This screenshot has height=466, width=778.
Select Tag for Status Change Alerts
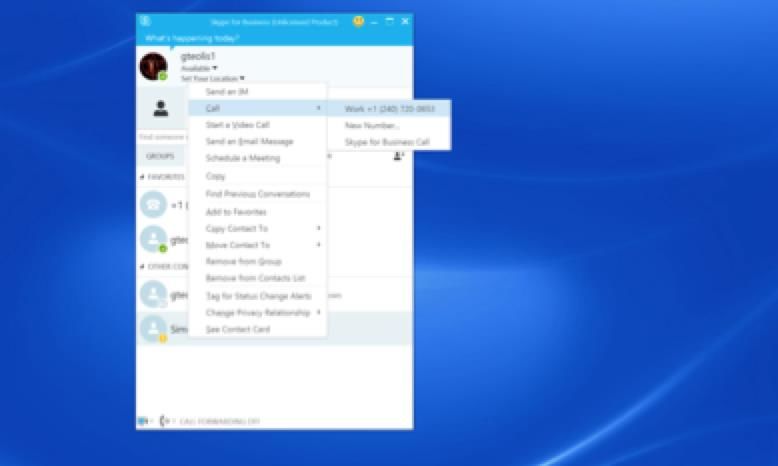pos(258,296)
